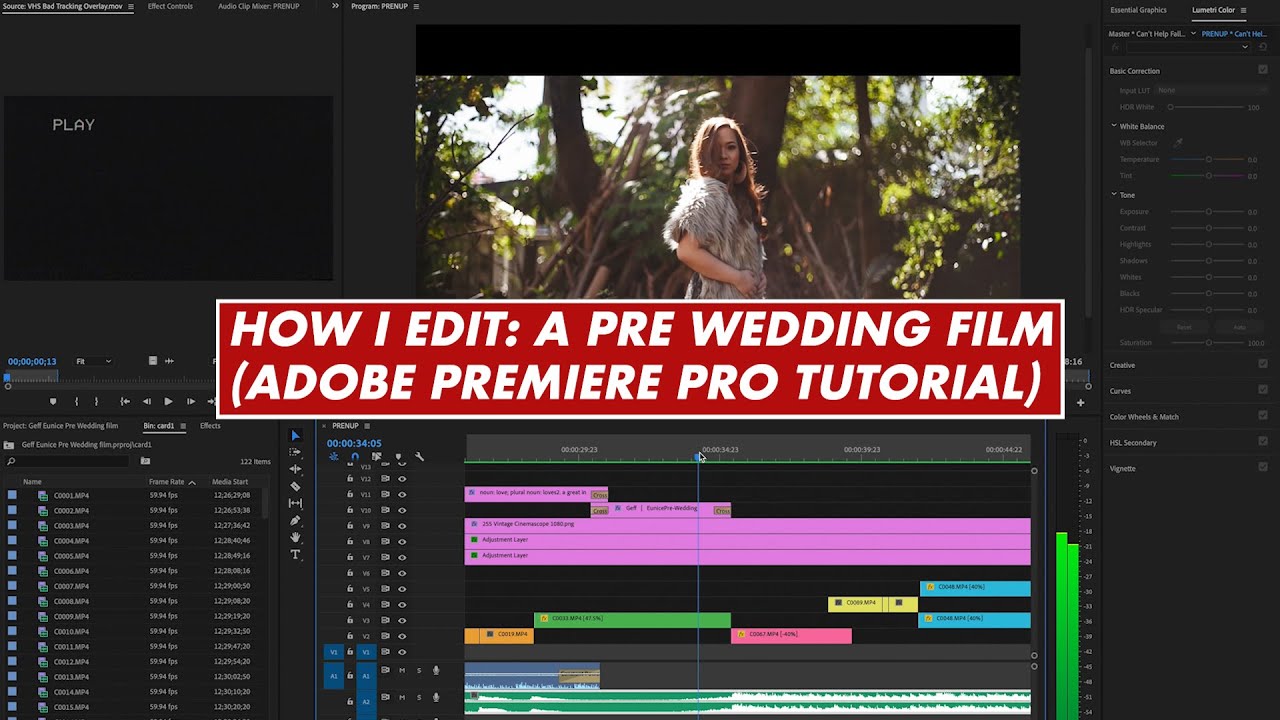
Task: Collapse the White Balance section
Action: pyautogui.click(x=1114, y=126)
